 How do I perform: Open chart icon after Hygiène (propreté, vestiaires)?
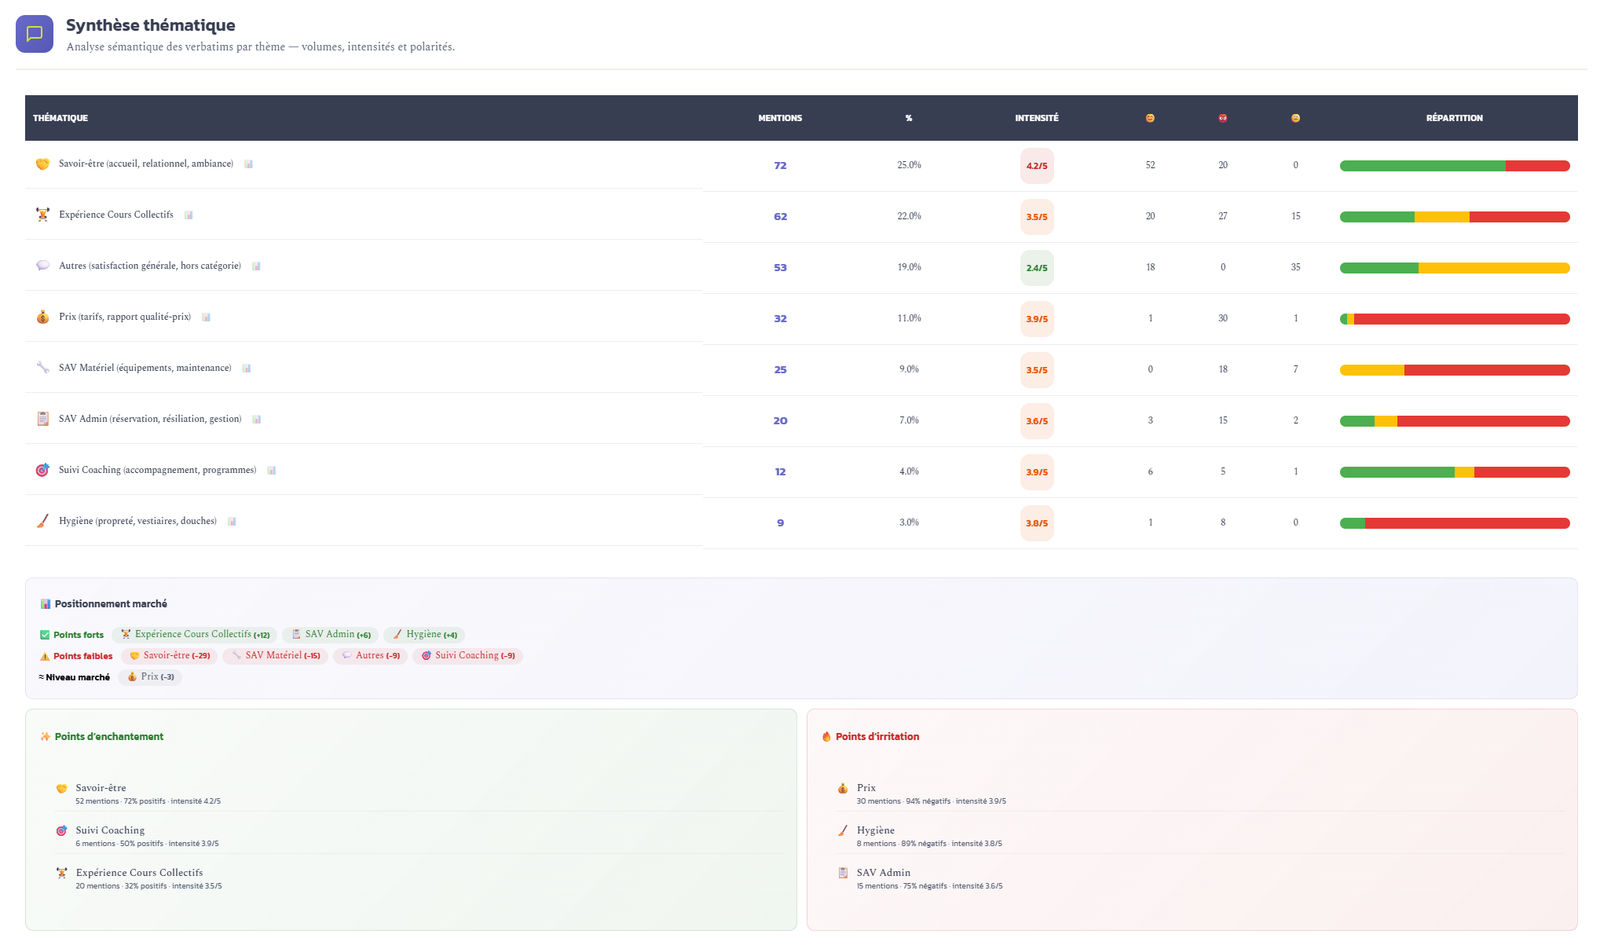click(x=232, y=521)
